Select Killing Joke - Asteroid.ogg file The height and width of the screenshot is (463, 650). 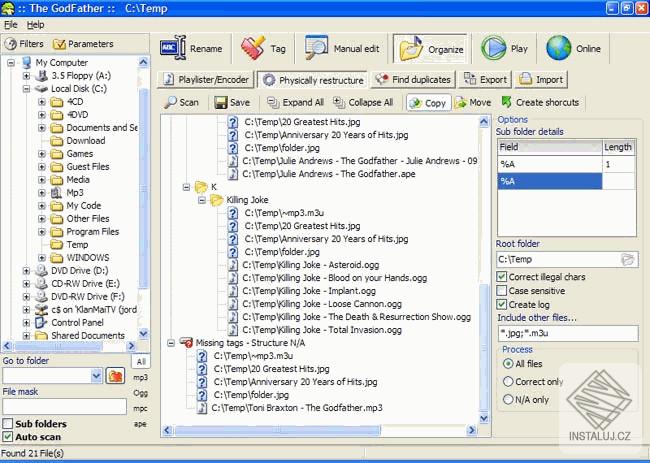pos(311,265)
